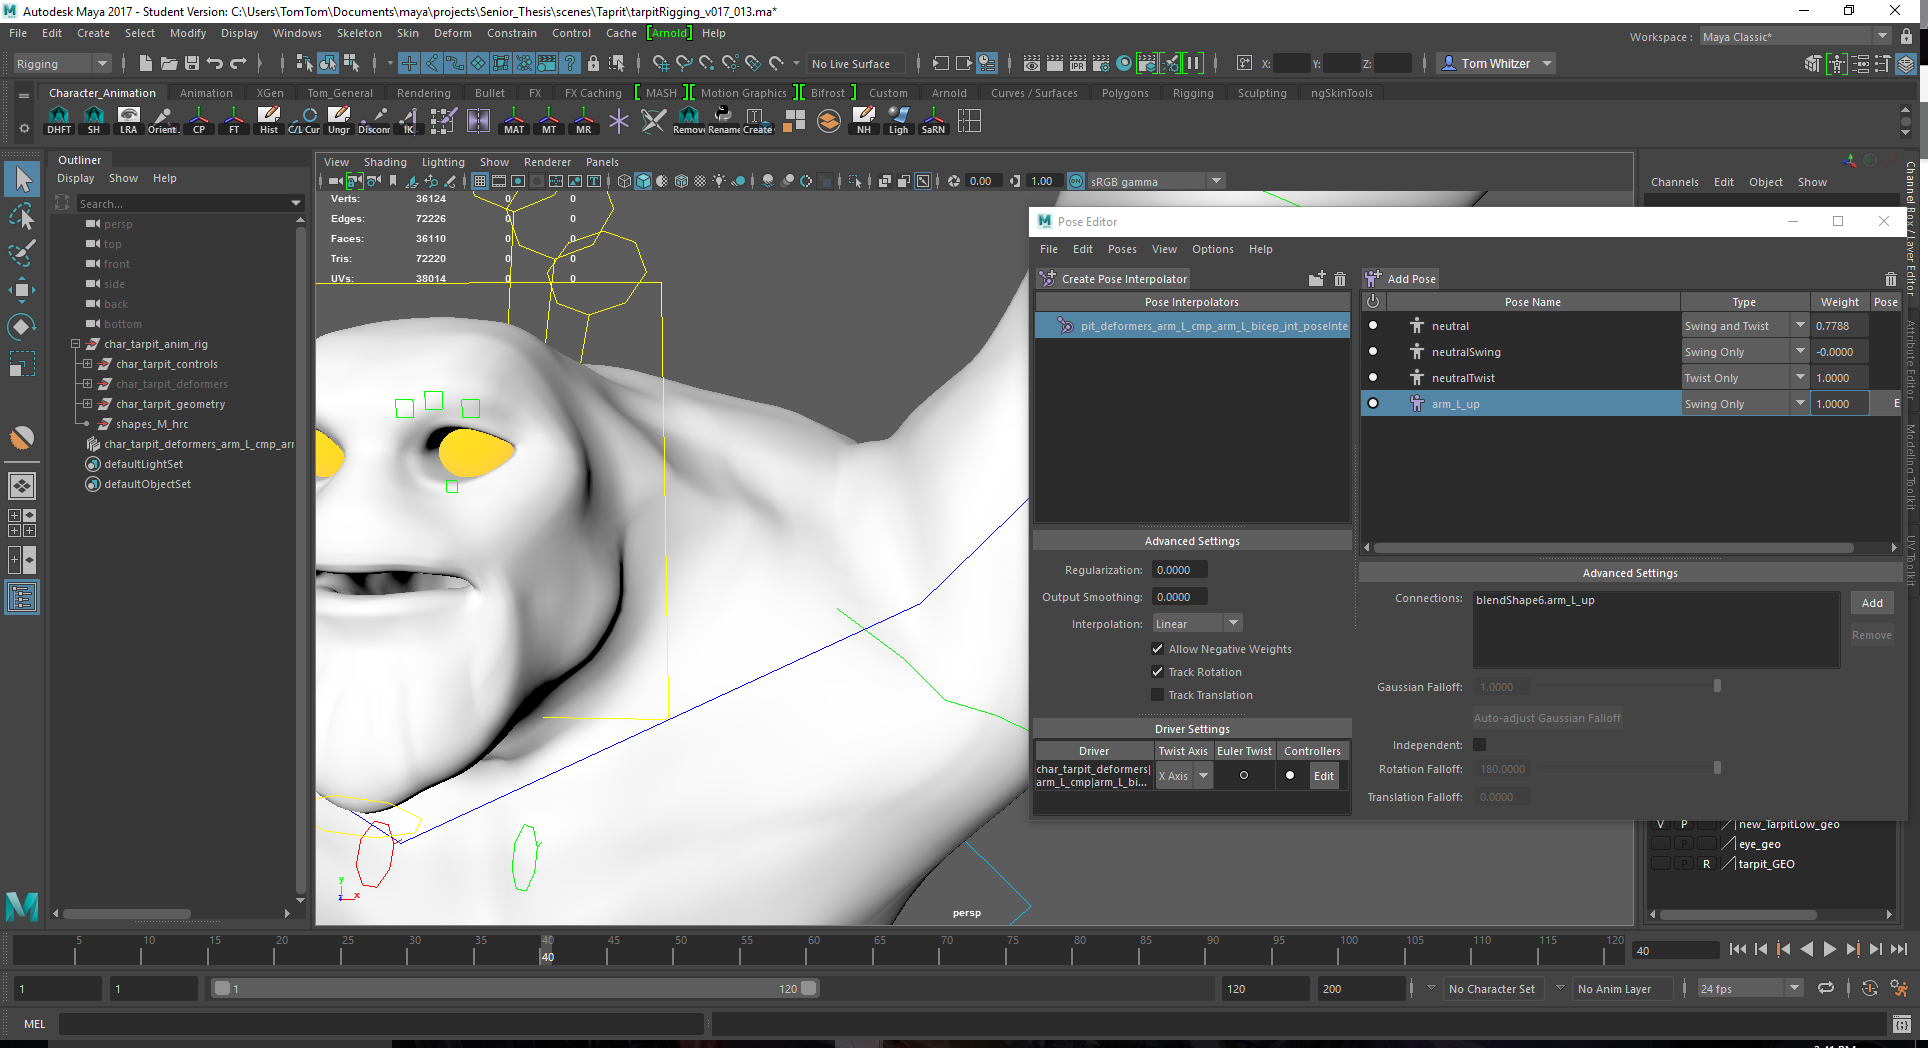
Task: Click the DHFT shelf icon
Action: [x=59, y=121]
